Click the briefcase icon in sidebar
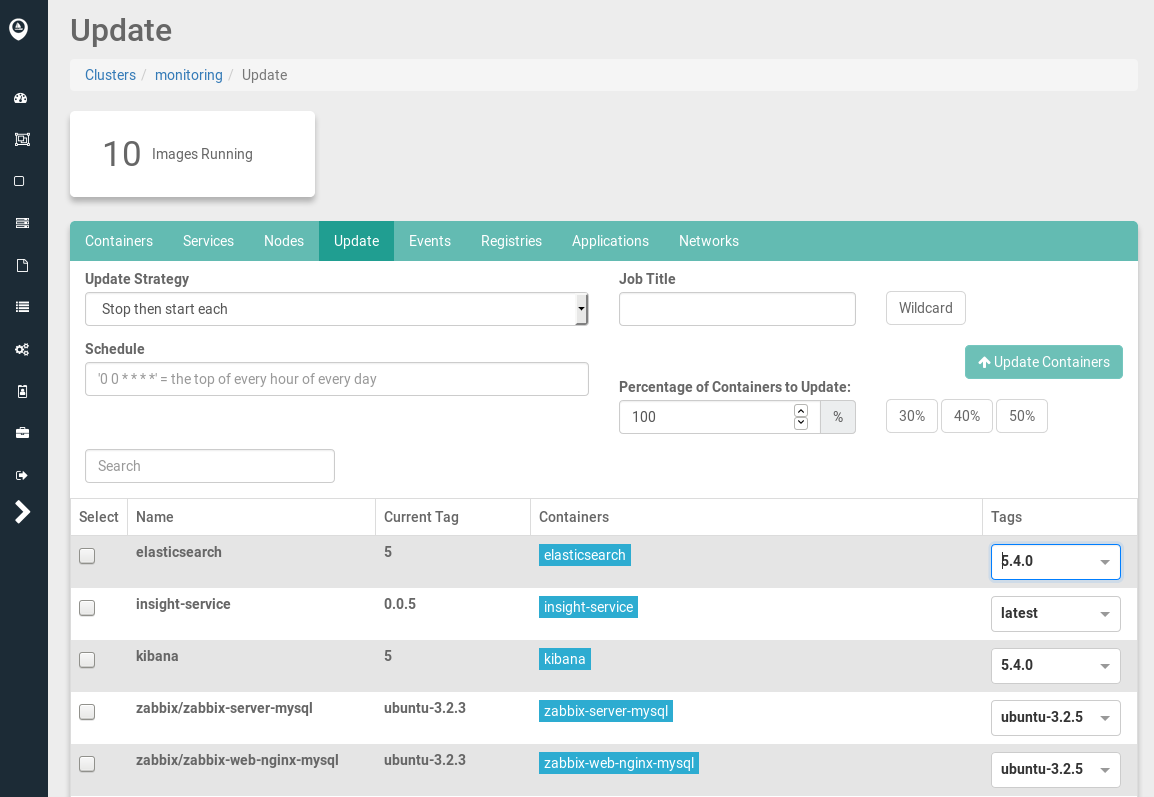Screen dimensions: 1154x797 (x=21, y=433)
